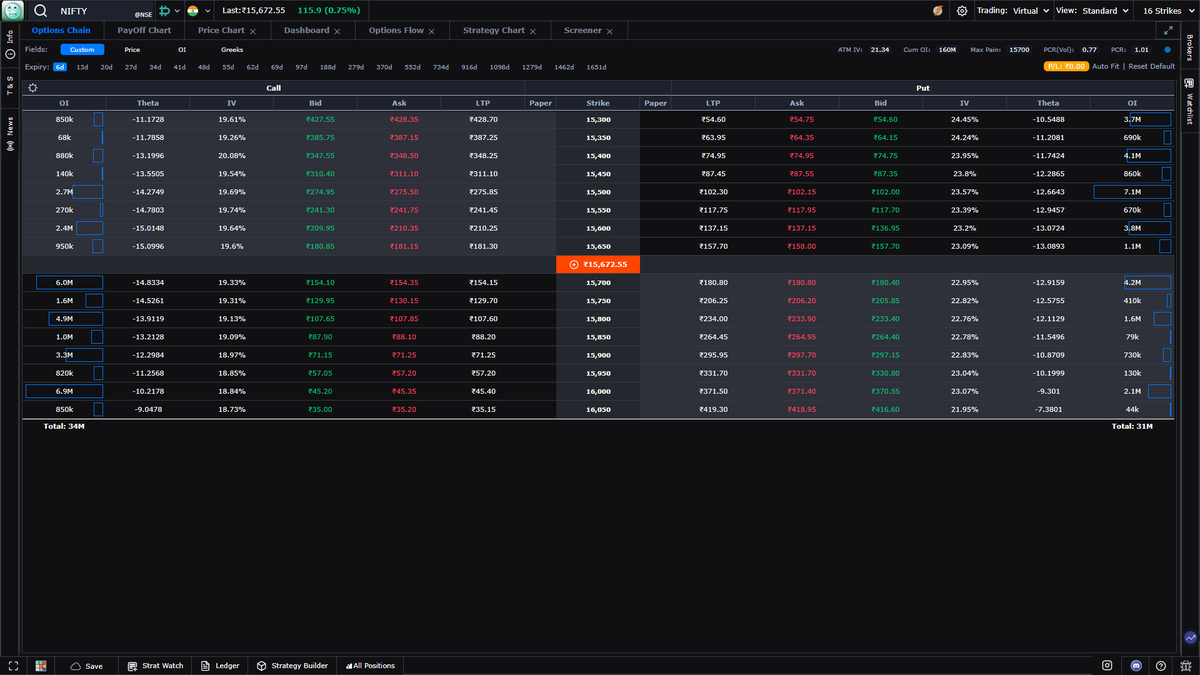Click the help question mark icon
The height and width of the screenshot is (675, 1200).
[x=1160, y=665]
